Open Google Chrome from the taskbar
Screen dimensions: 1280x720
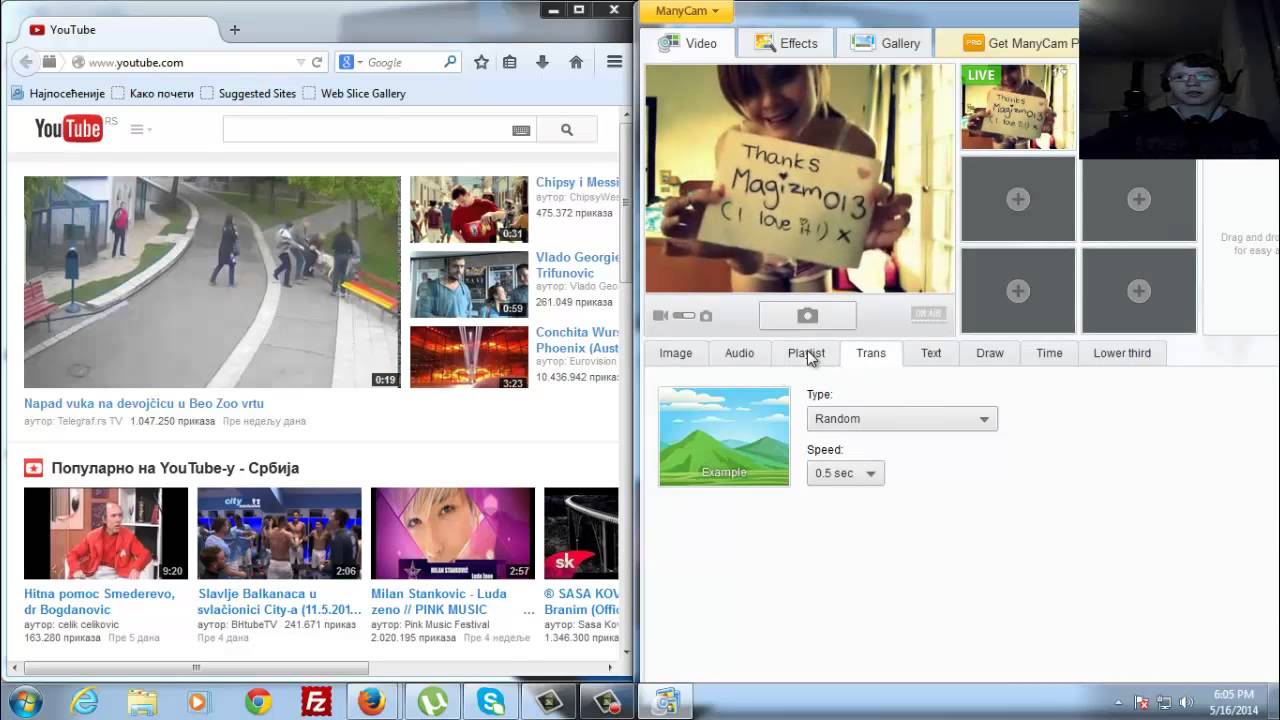(258, 702)
